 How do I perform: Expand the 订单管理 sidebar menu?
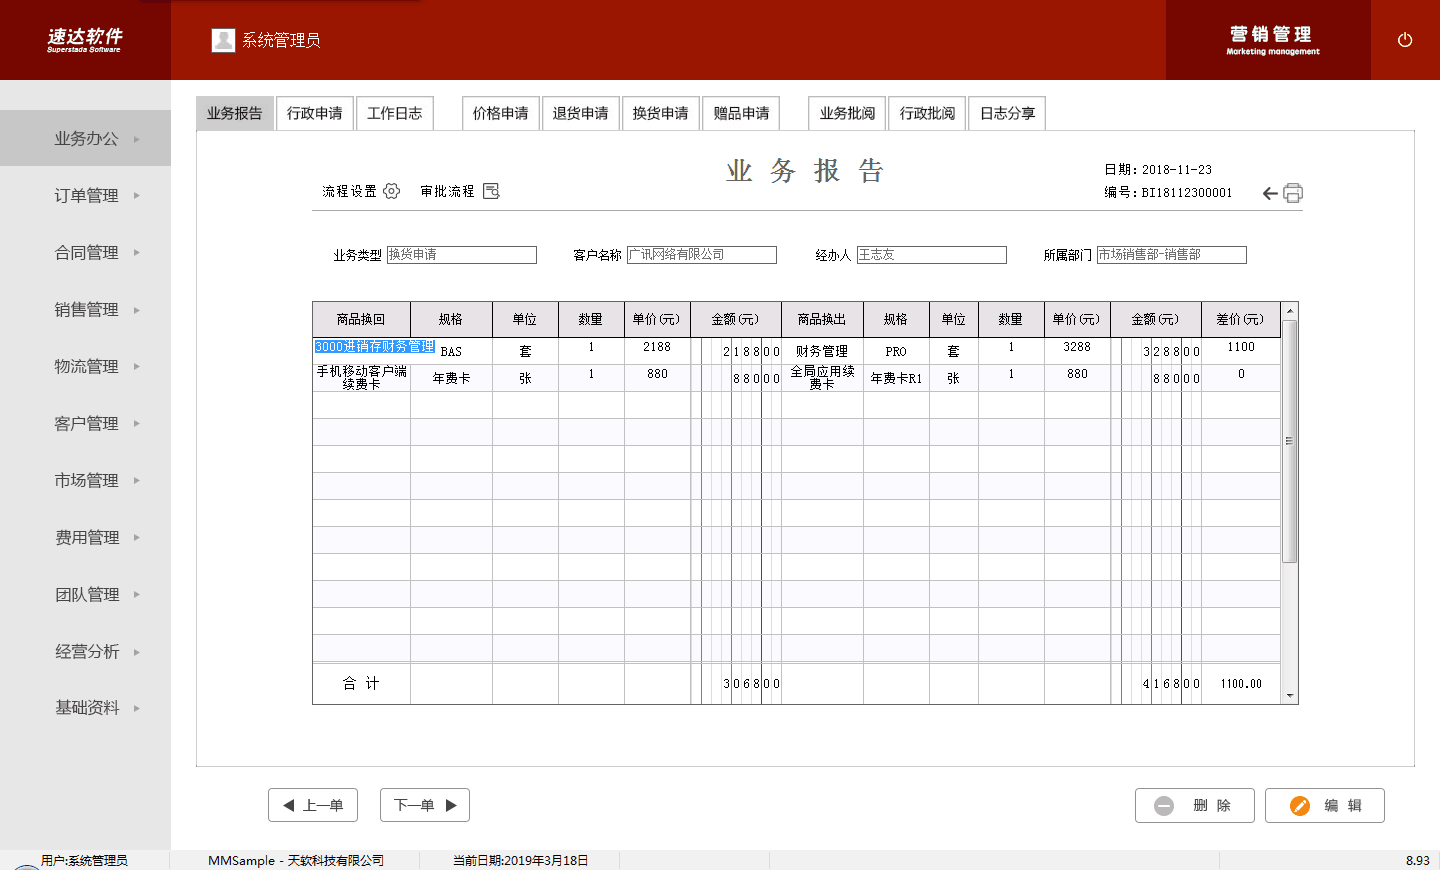(x=86, y=196)
